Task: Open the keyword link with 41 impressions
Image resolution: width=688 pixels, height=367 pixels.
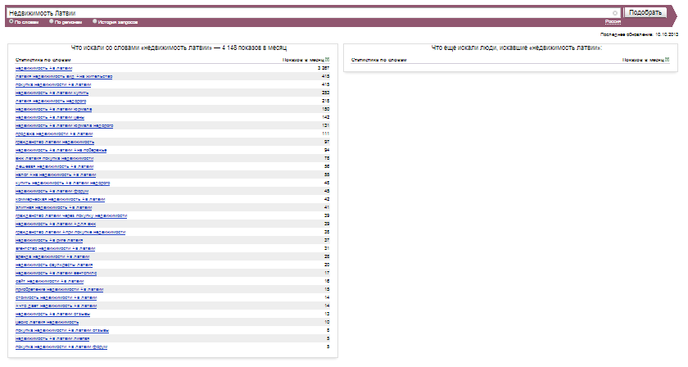Action: 54,208
